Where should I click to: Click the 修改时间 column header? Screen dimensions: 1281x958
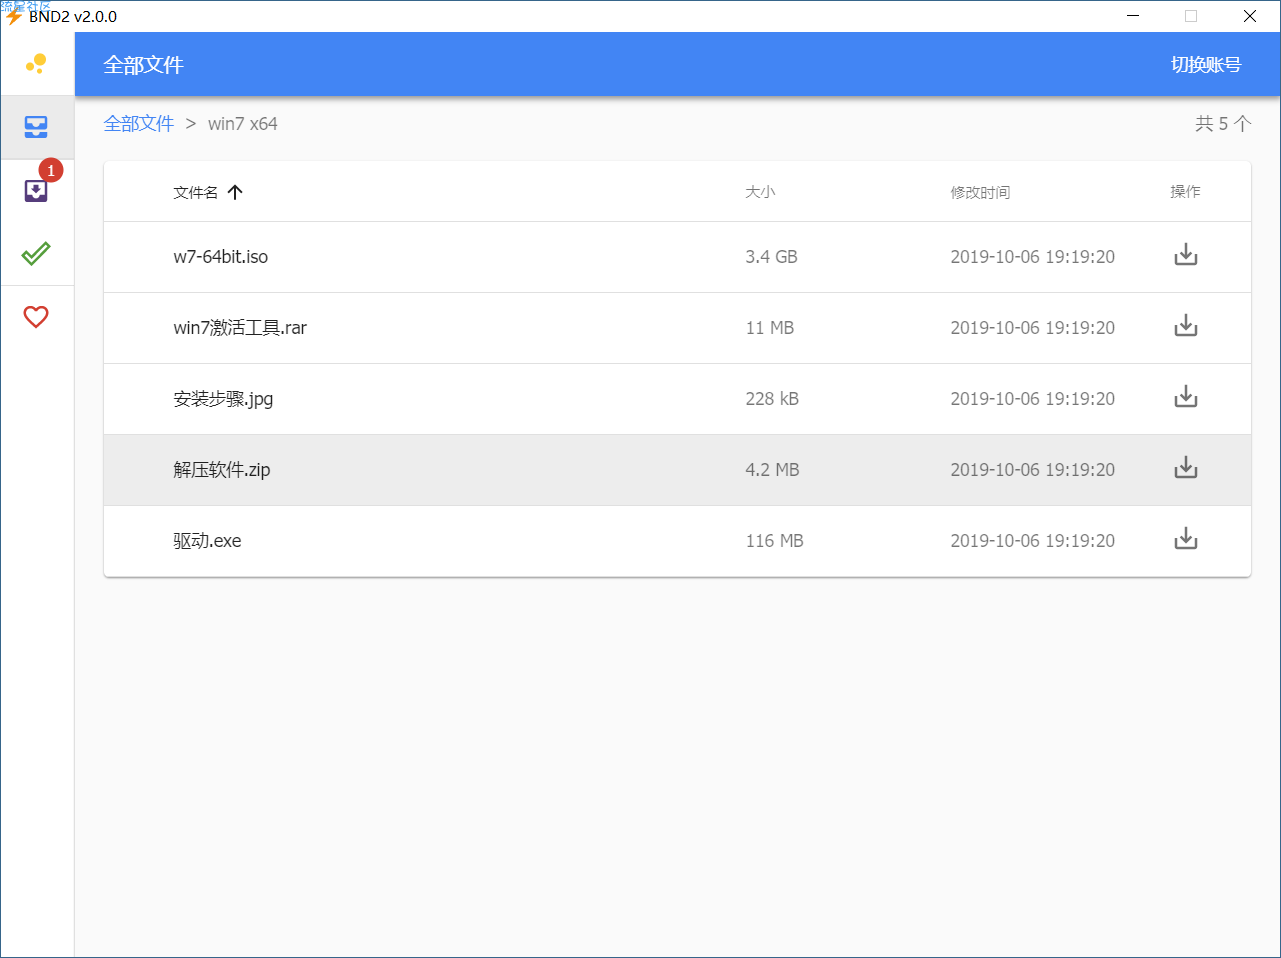(x=980, y=192)
